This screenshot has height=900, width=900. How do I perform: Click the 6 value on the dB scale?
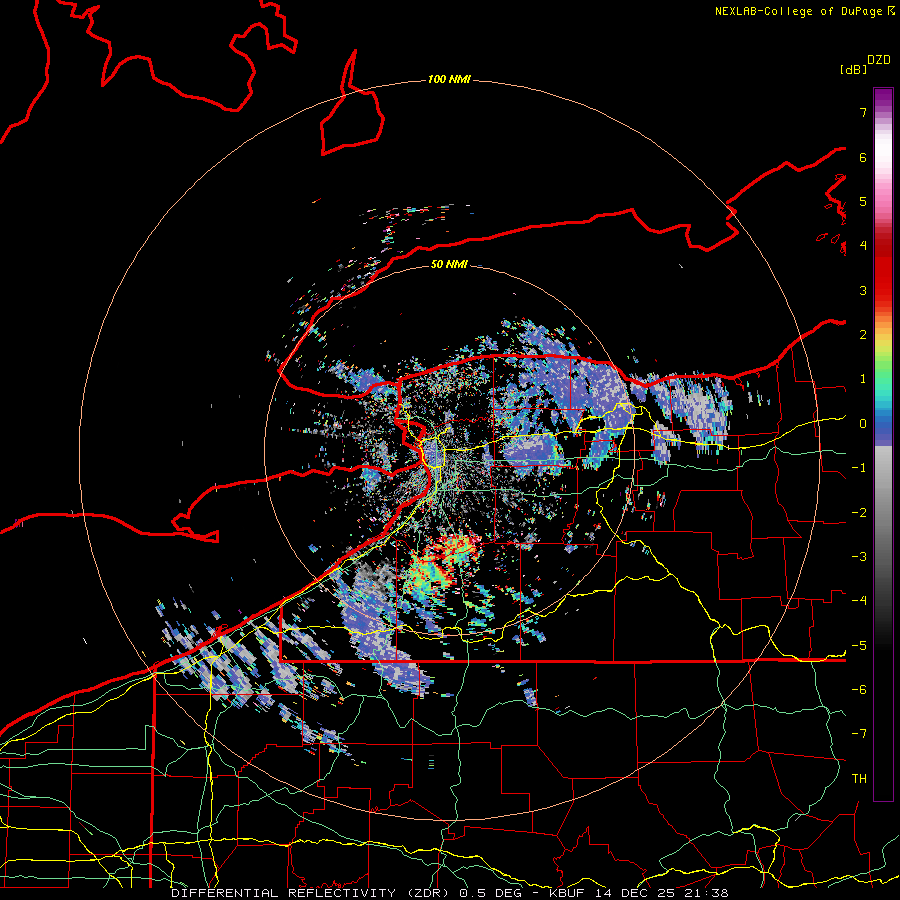[863, 157]
